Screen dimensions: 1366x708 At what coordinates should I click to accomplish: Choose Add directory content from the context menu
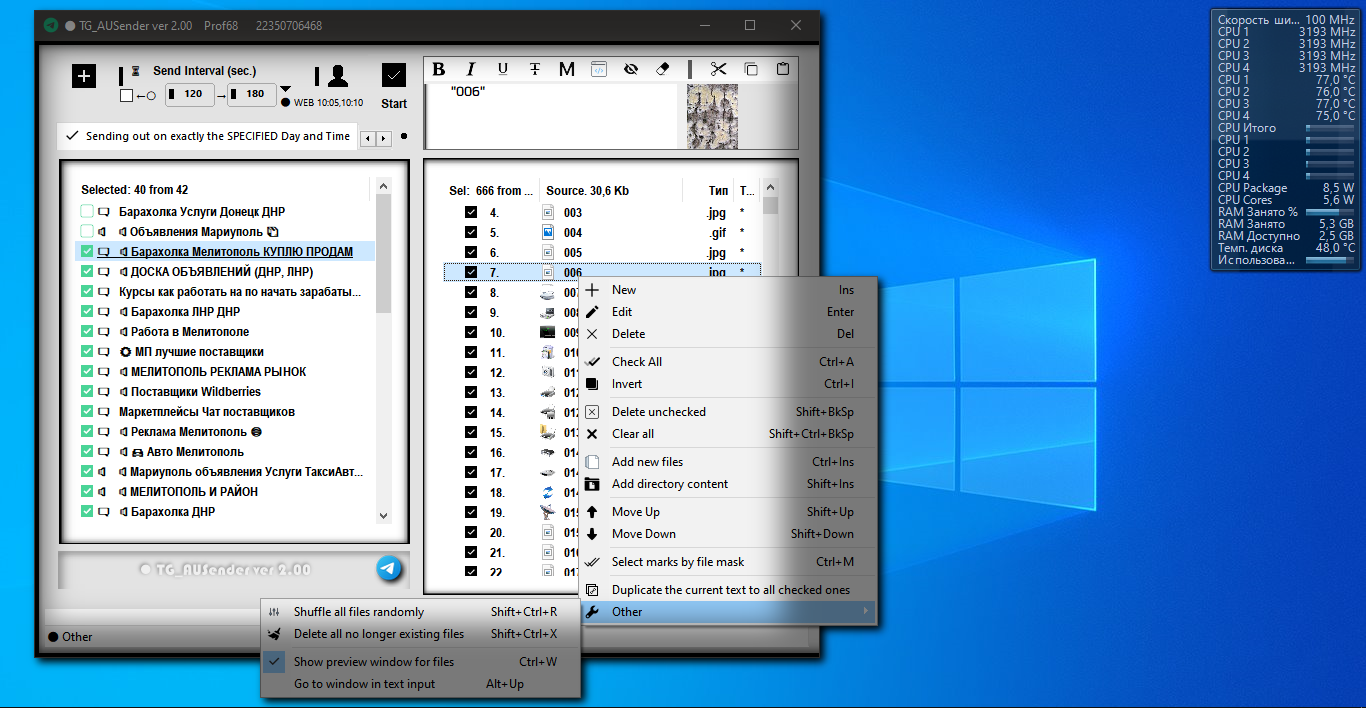(670, 484)
